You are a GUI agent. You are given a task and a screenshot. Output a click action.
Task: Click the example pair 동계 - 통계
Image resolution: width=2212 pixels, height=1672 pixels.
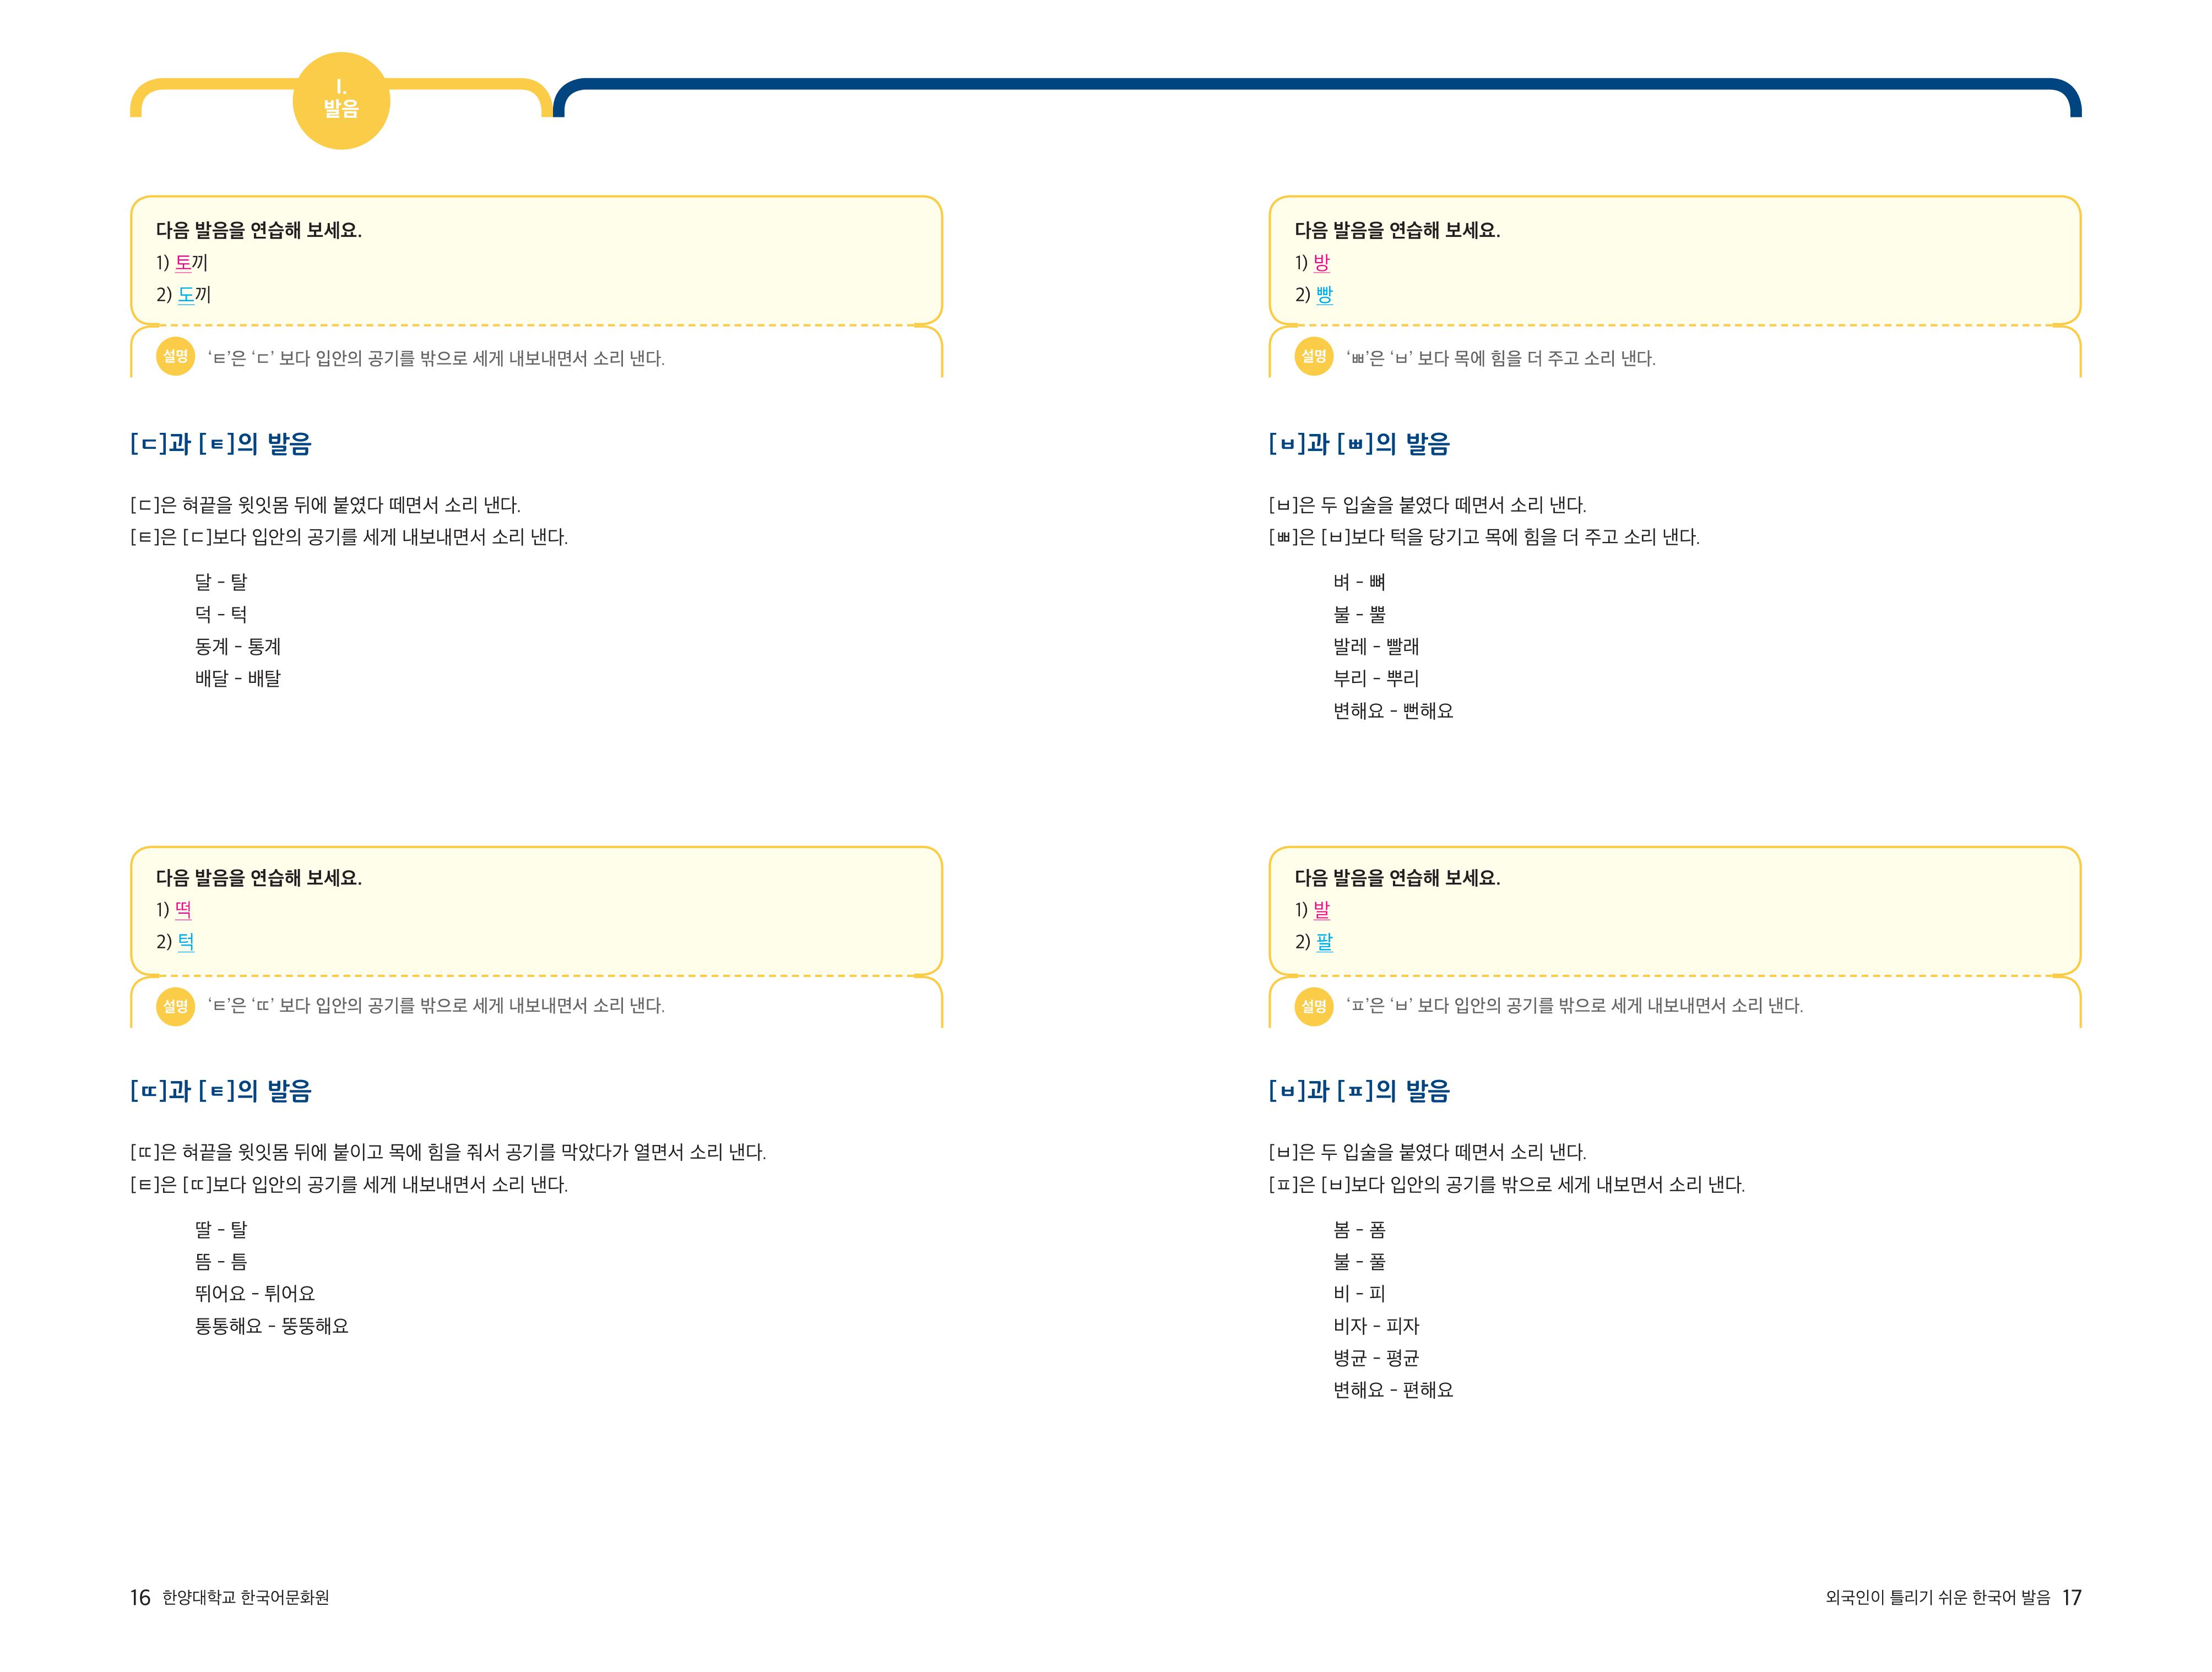238,647
